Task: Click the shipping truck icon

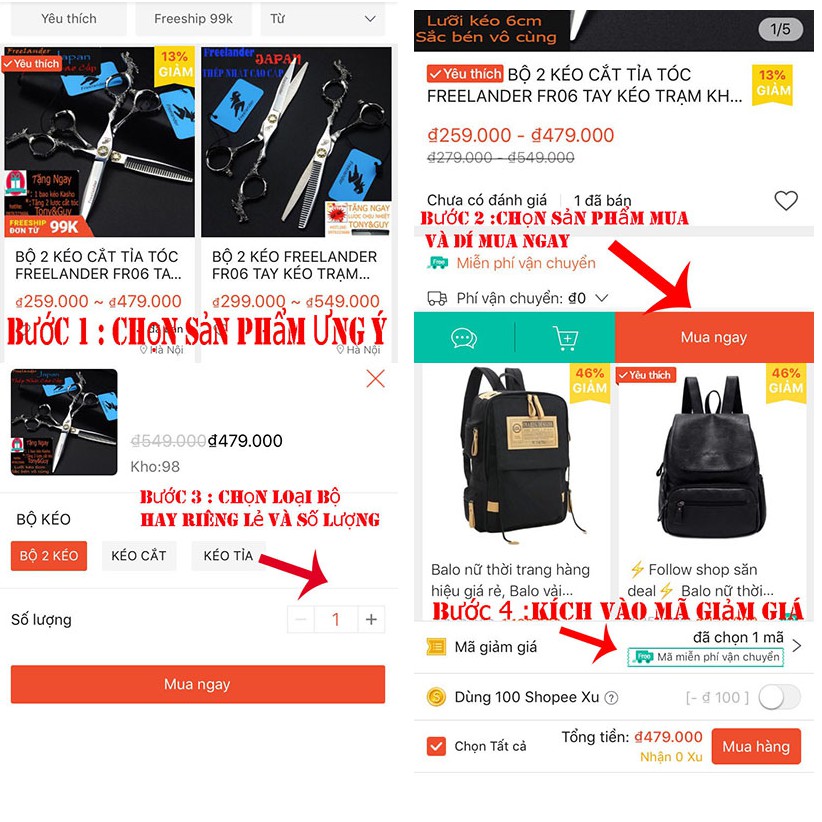Action: 437,298
